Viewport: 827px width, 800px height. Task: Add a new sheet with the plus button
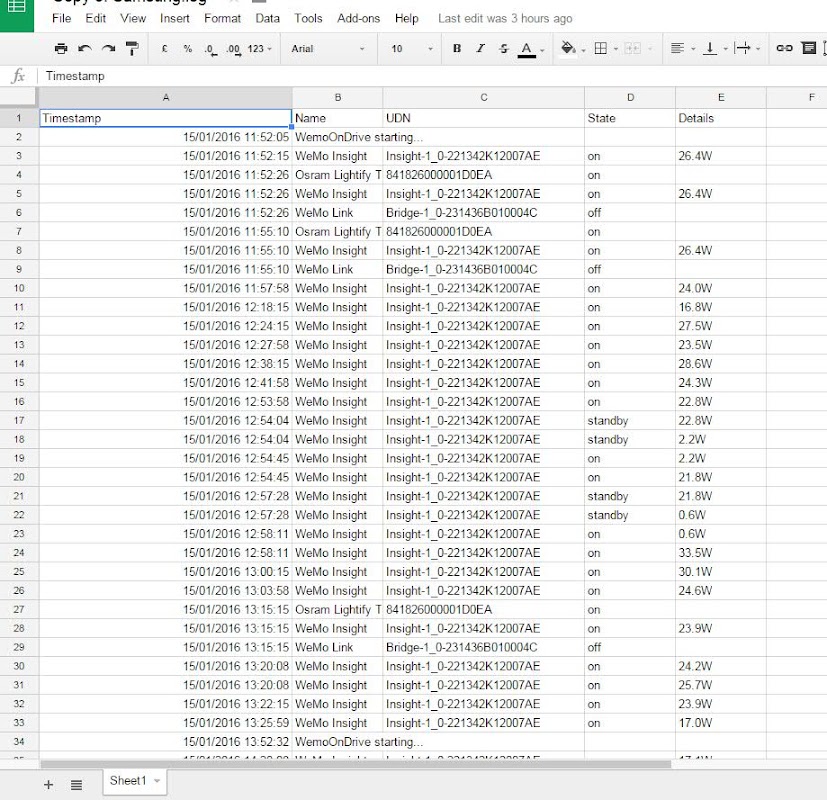[x=49, y=785]
